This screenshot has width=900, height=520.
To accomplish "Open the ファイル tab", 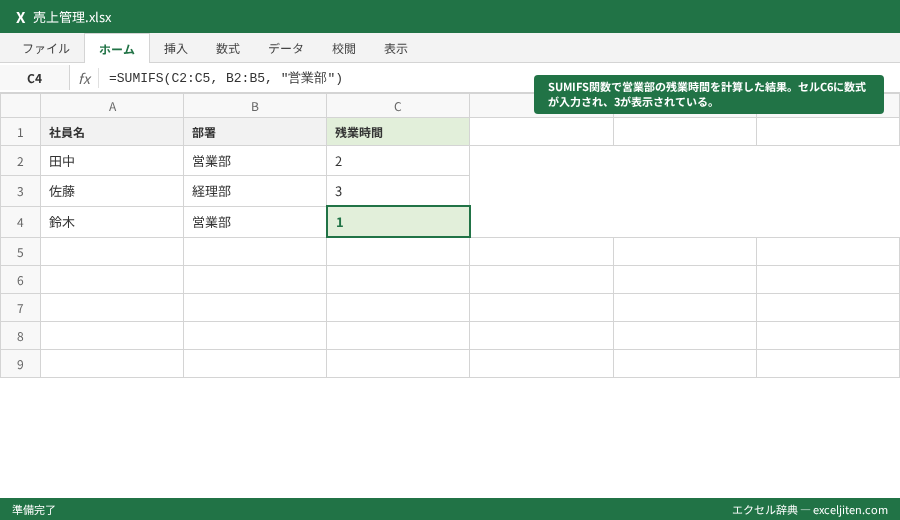I will point(46,49).
